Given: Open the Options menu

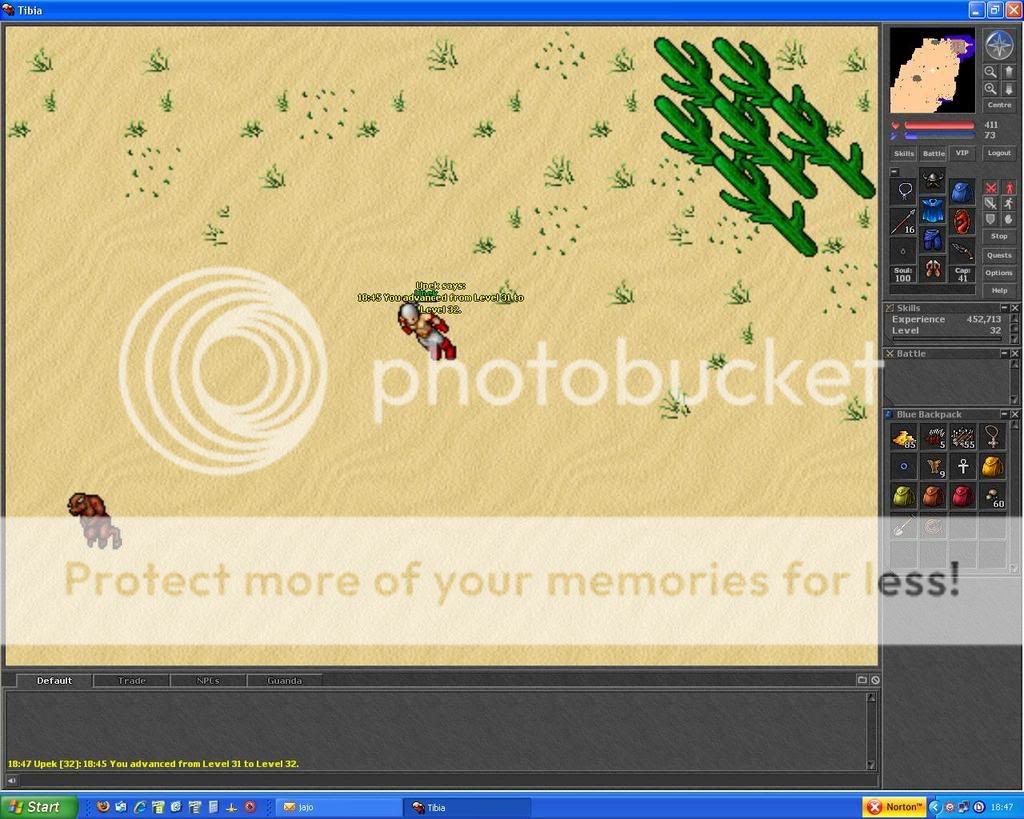Looking at the screenshot, I should (x=999, y=273).
